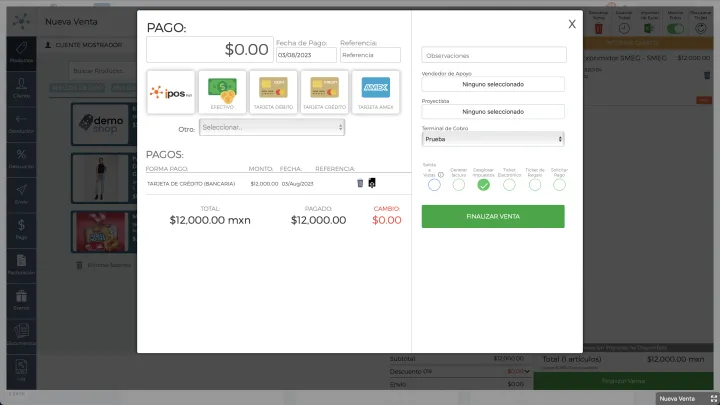Click the ipos pay payment icon
This screenshot has height=405, width=720.
170,92
